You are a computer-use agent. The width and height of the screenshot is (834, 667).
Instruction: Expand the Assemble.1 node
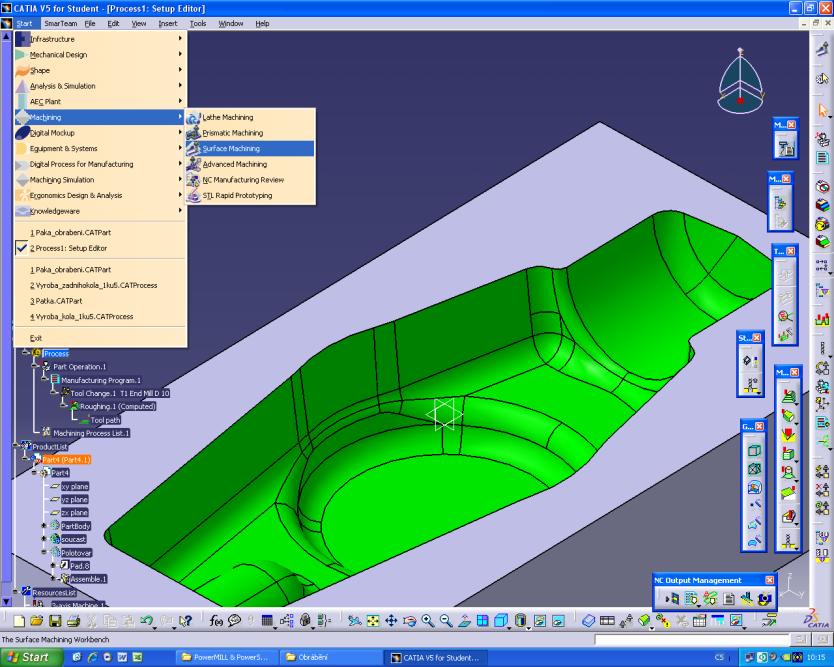tap(53, 579)
